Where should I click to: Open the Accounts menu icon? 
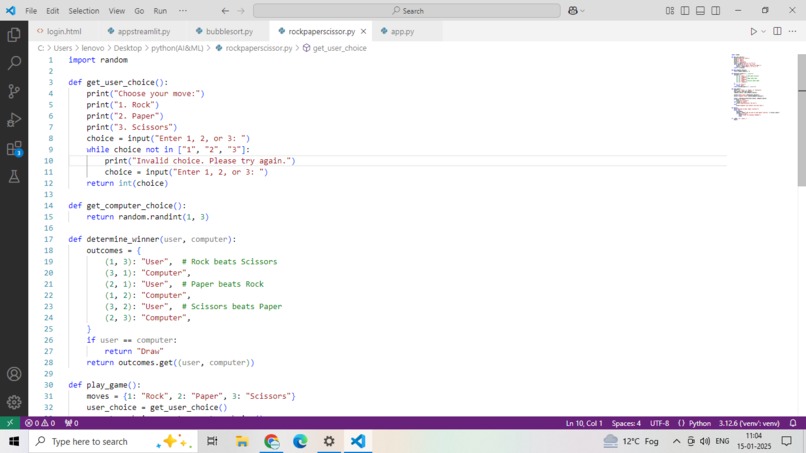[x=14, y=374]
